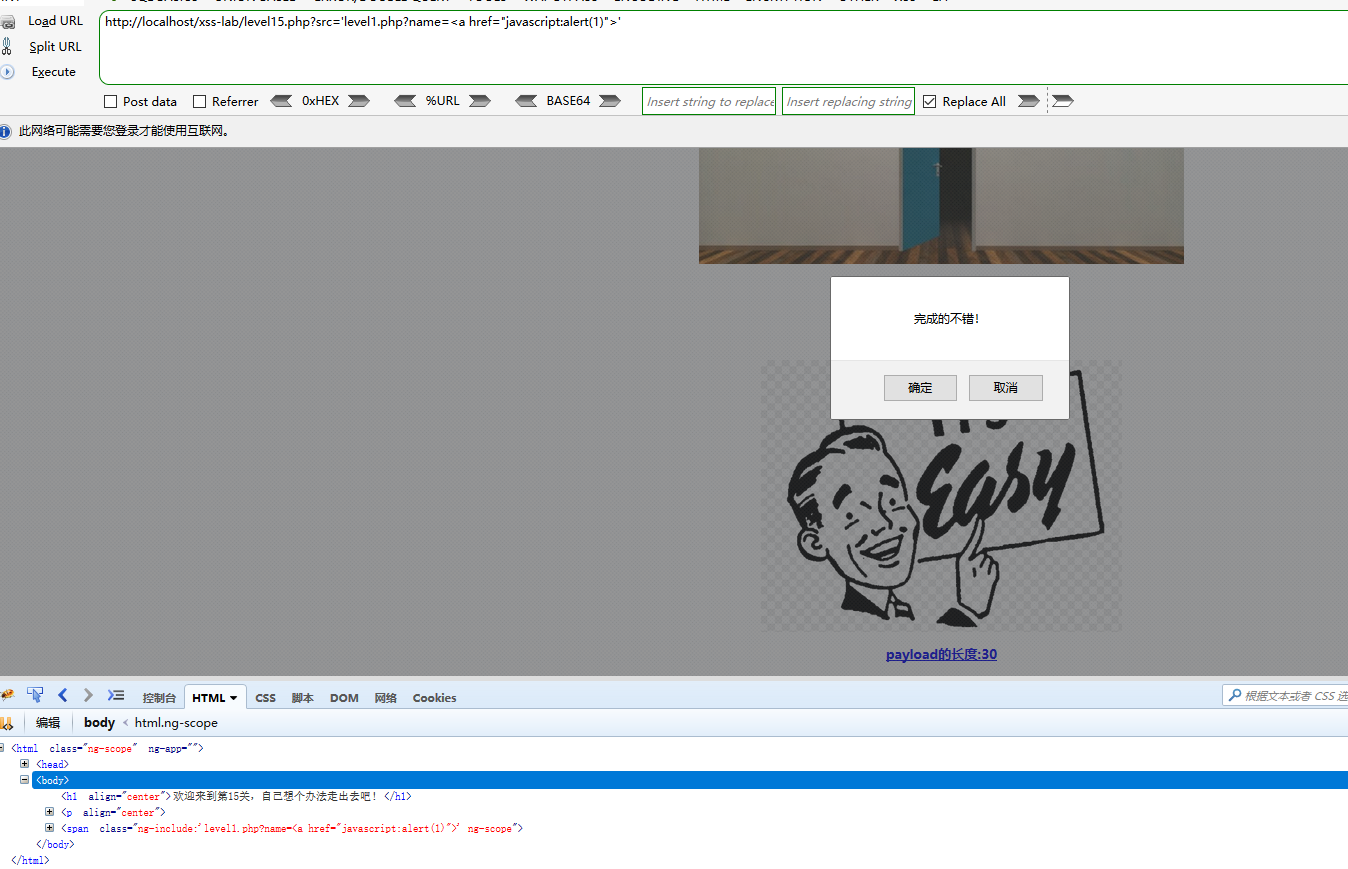Click the It's Easy cartoon image

(941, 495)
